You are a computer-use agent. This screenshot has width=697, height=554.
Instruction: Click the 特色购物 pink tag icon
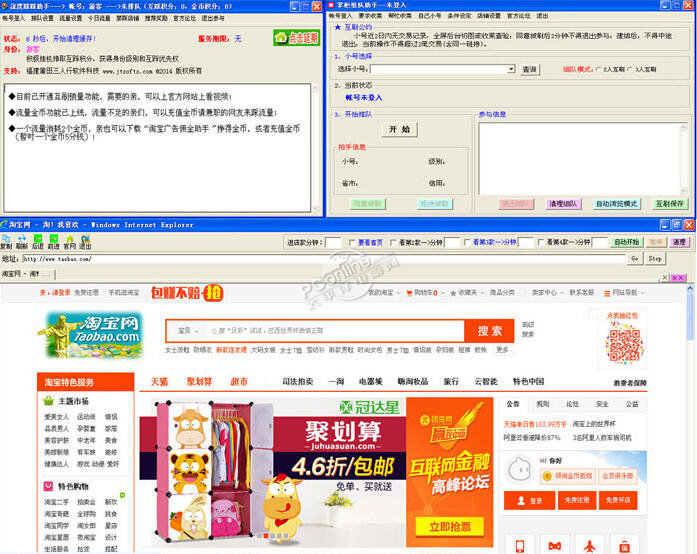tap(48, 486)
